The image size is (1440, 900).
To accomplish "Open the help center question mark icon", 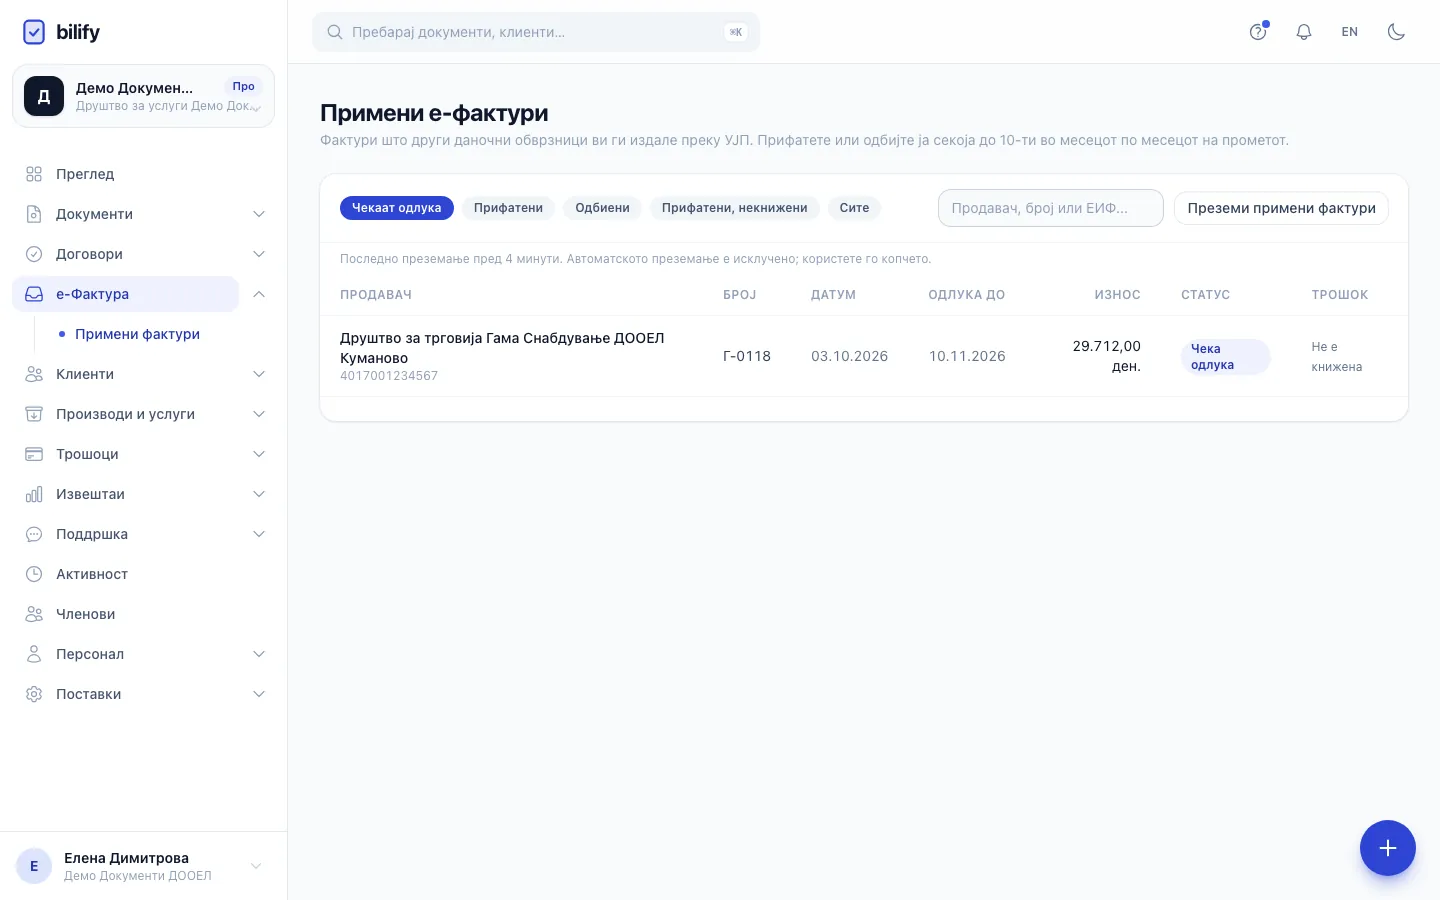I will pos(1258,32).
